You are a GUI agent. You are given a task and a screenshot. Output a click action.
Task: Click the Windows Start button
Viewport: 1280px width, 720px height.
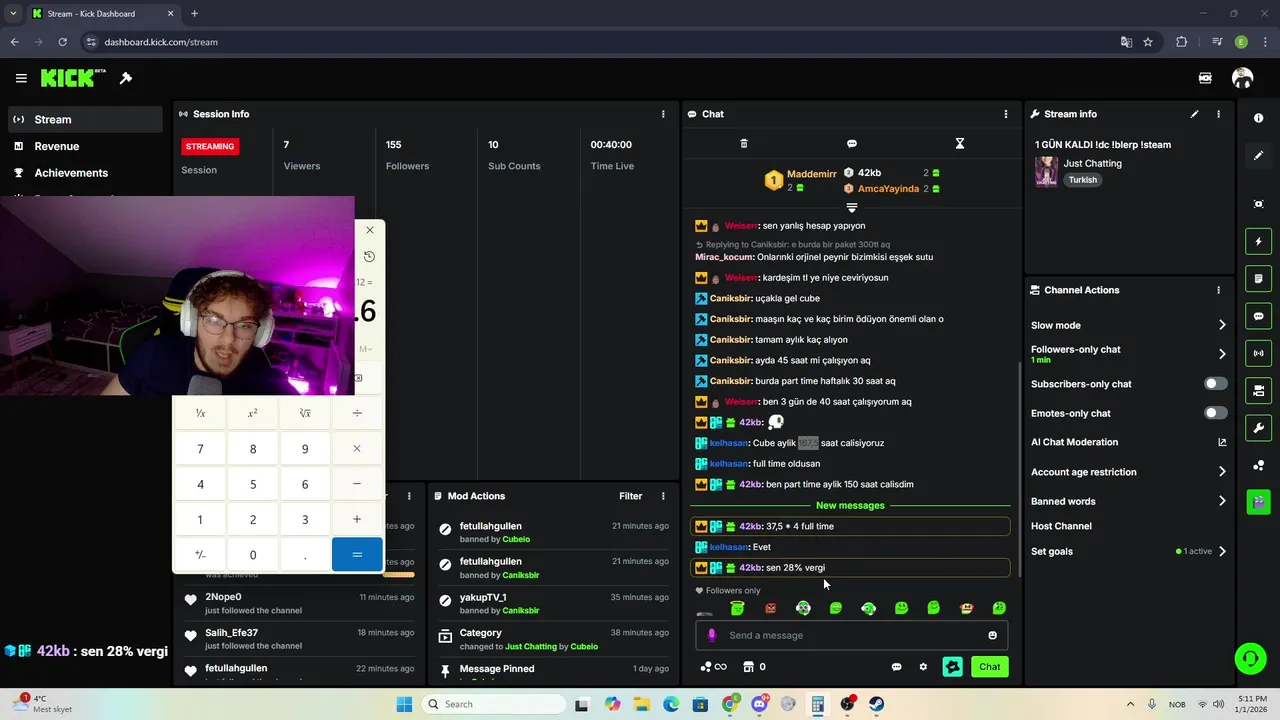(x=404, y=704)
